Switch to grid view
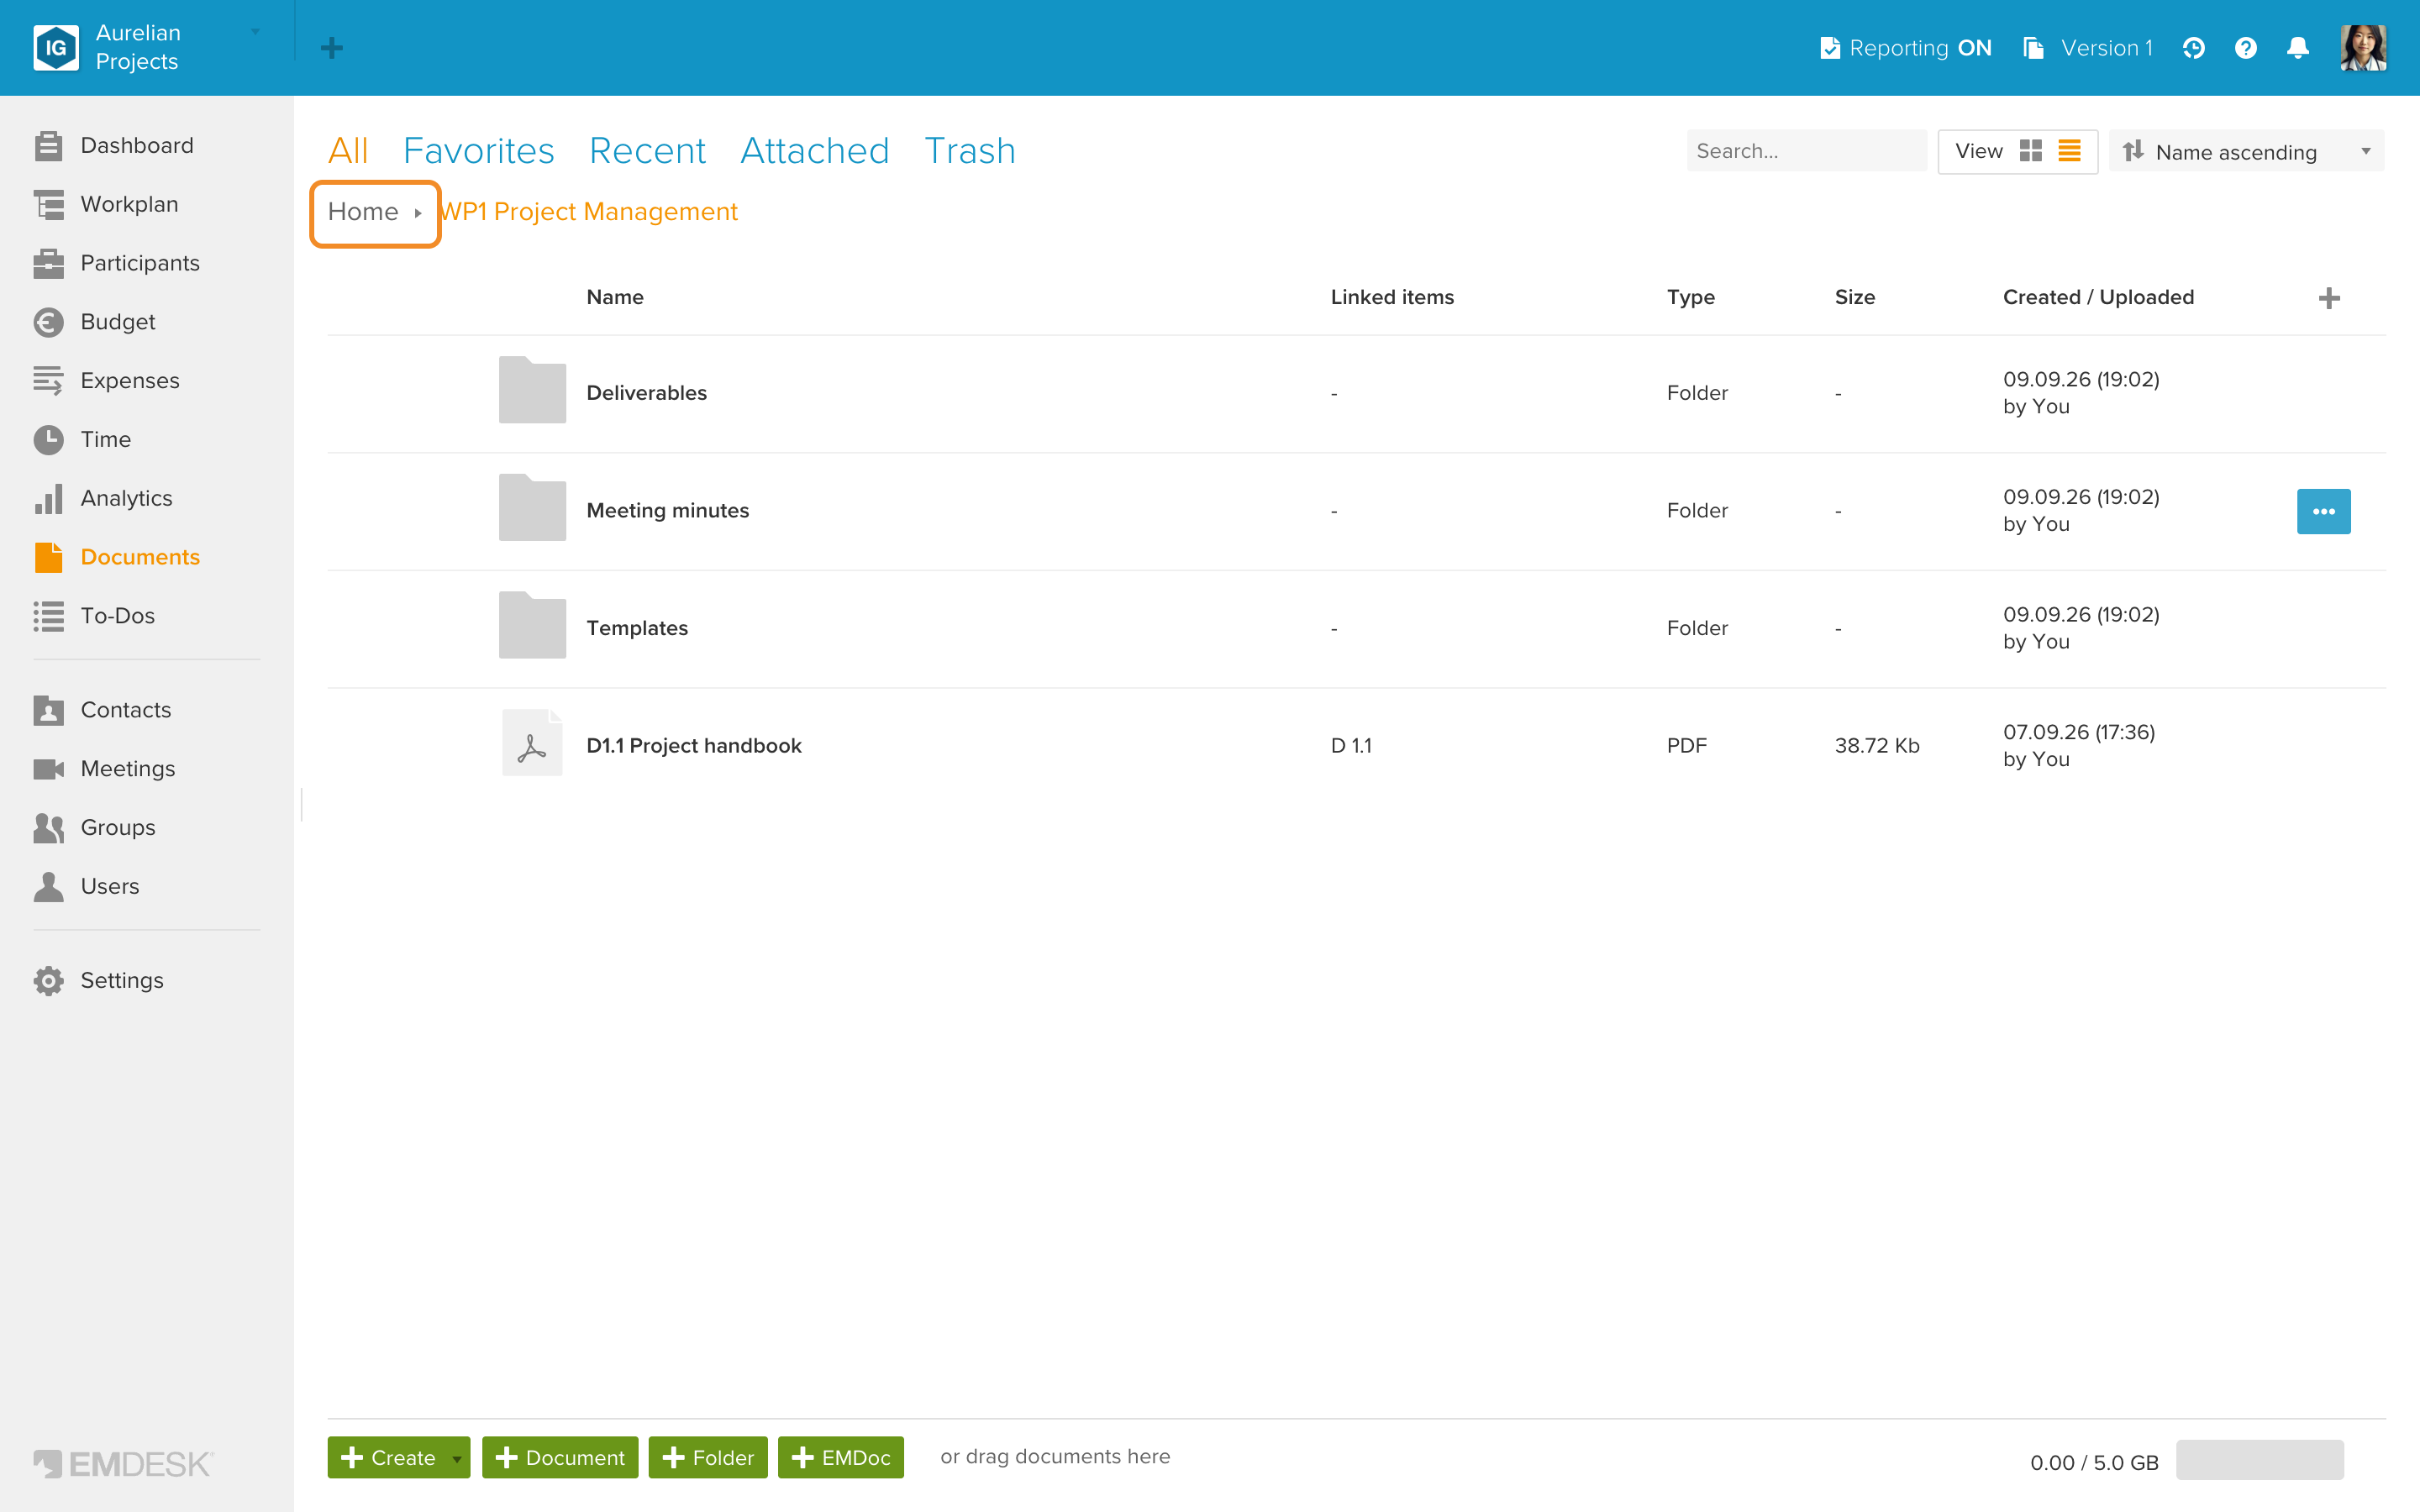 (x=2031, y=151)
